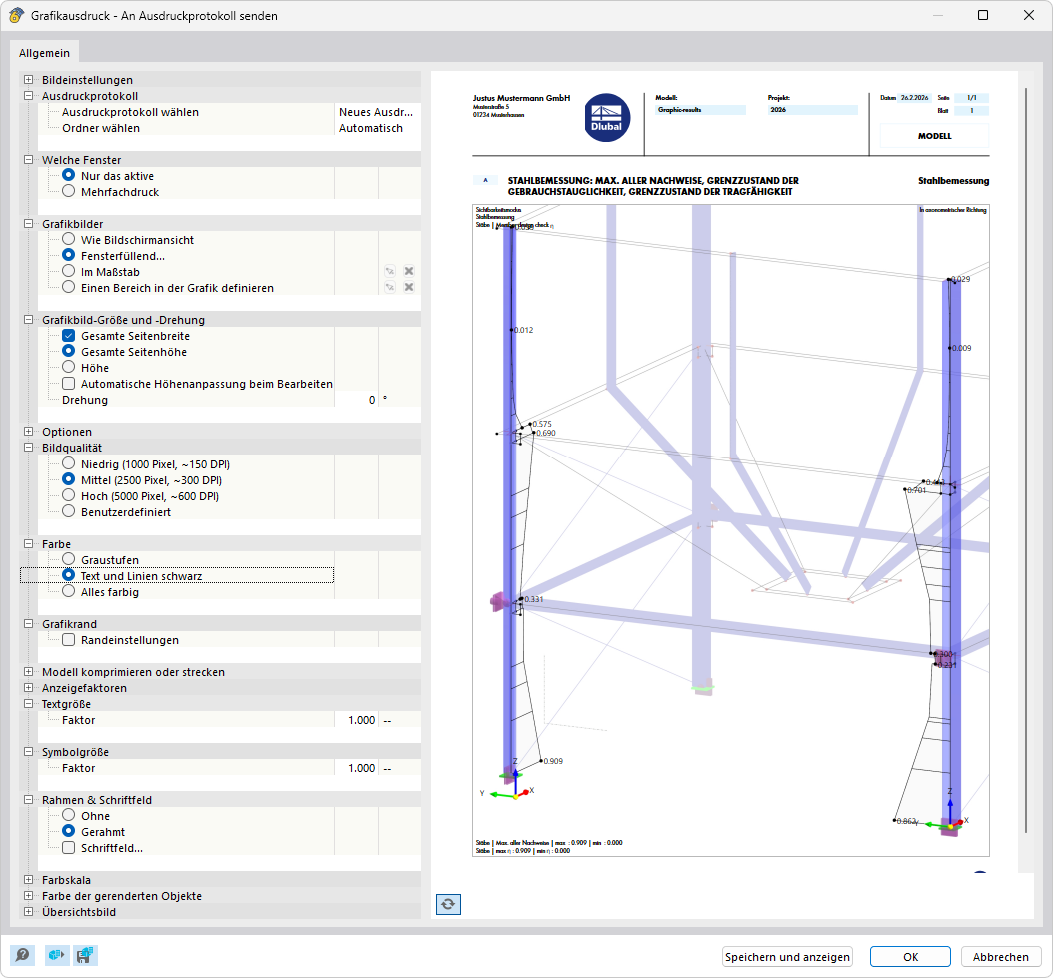Collapse the Welche Fenster section

click(28, 160)
